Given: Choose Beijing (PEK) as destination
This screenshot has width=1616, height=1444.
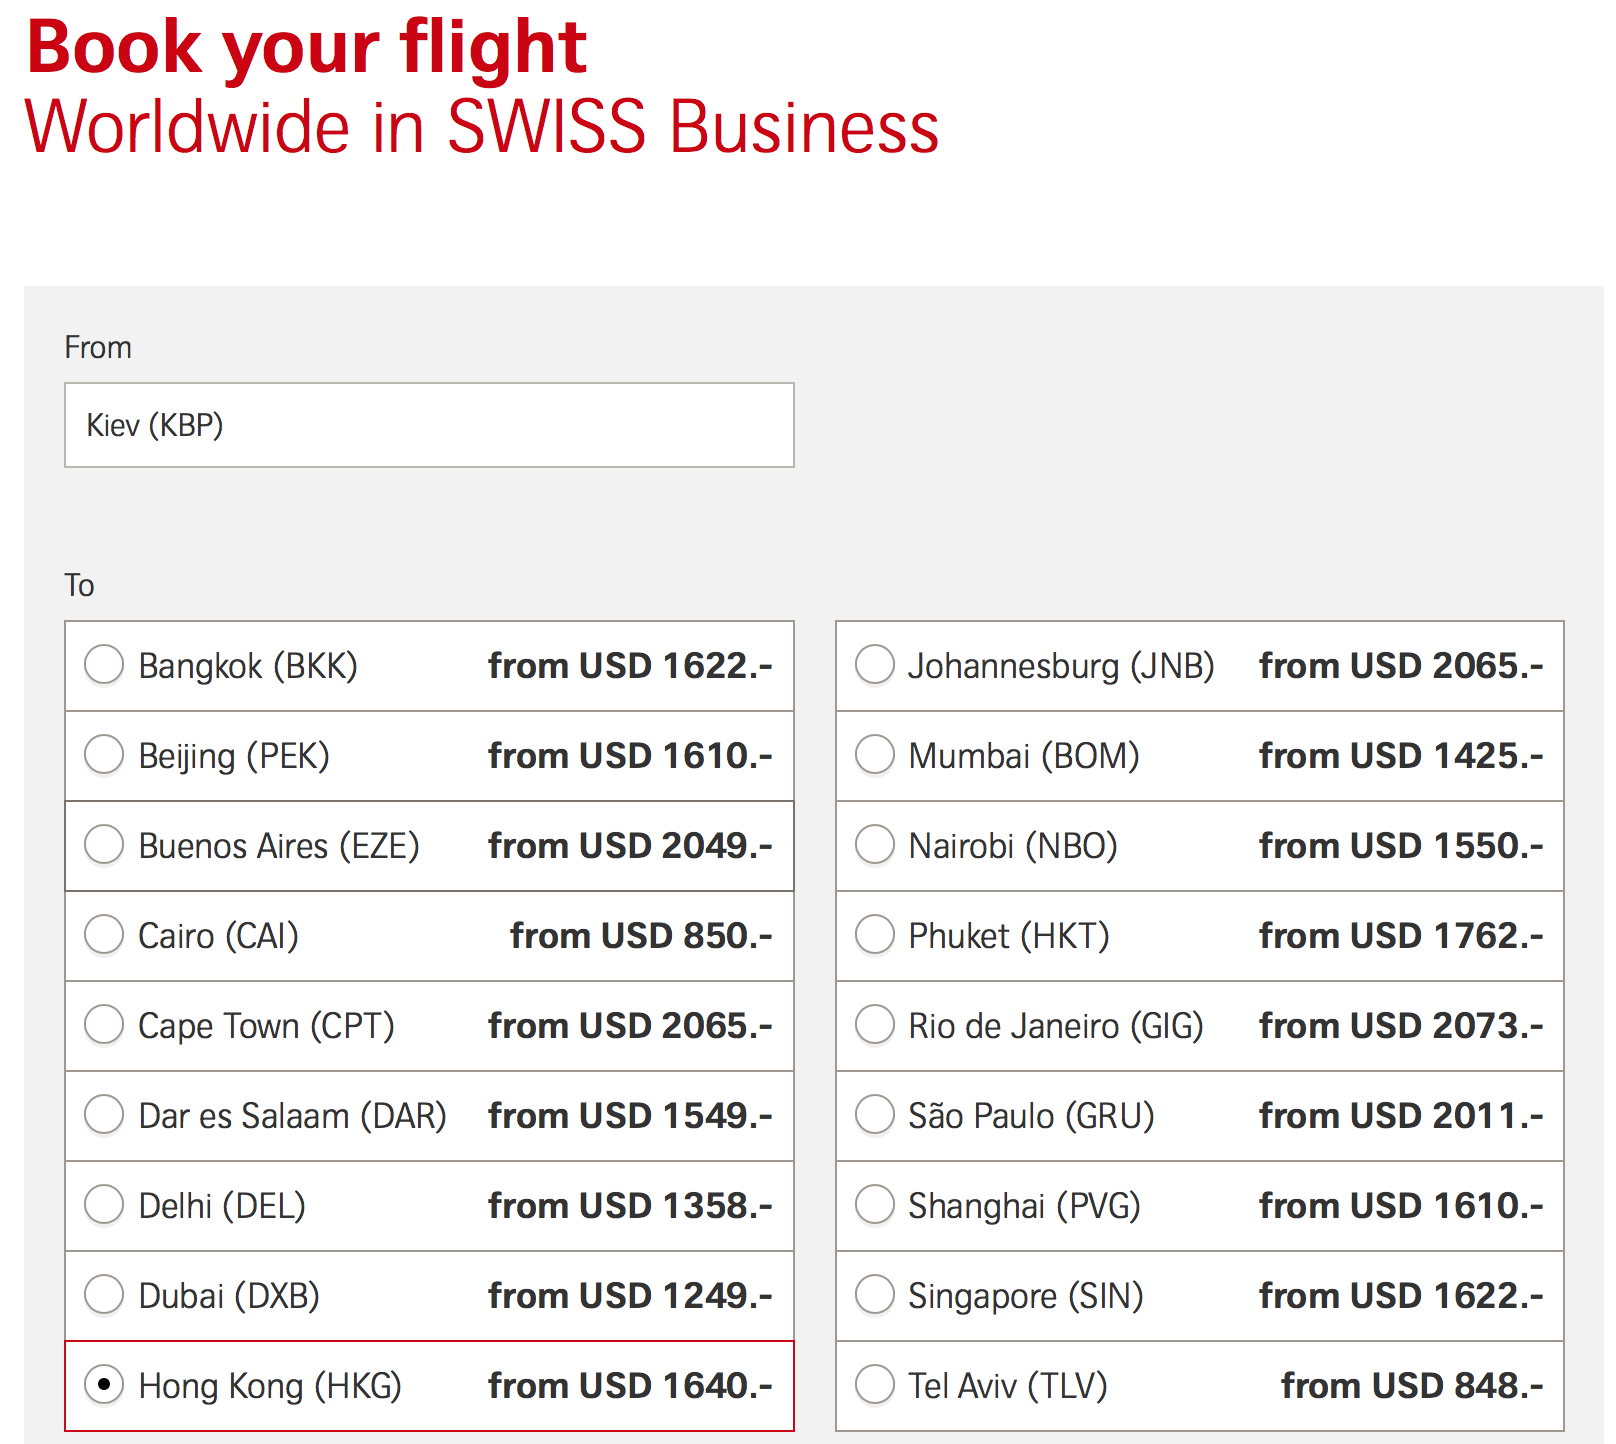Looking at the screenshot, I should (x=104, y=755).
